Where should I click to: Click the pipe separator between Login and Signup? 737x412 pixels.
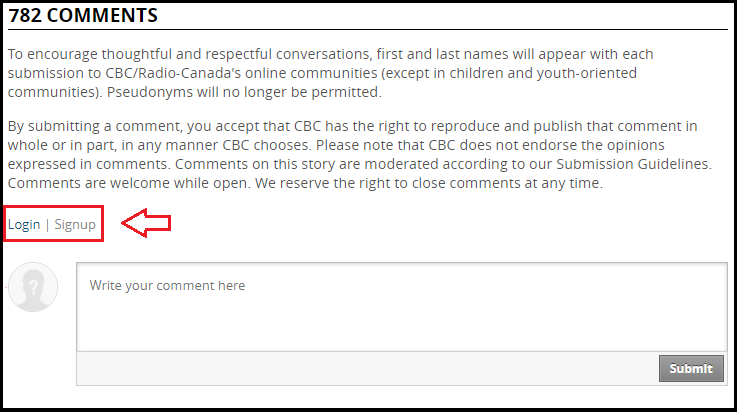pyautogui.click(x=47, y=225)
